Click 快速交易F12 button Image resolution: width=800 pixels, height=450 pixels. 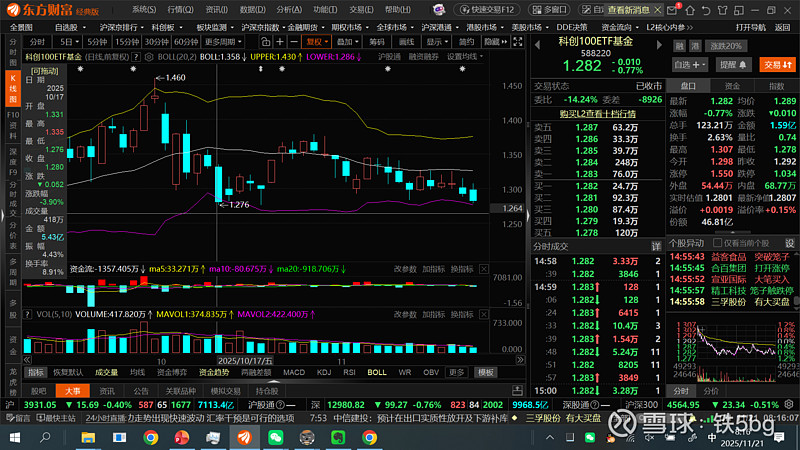pos(487,10)
